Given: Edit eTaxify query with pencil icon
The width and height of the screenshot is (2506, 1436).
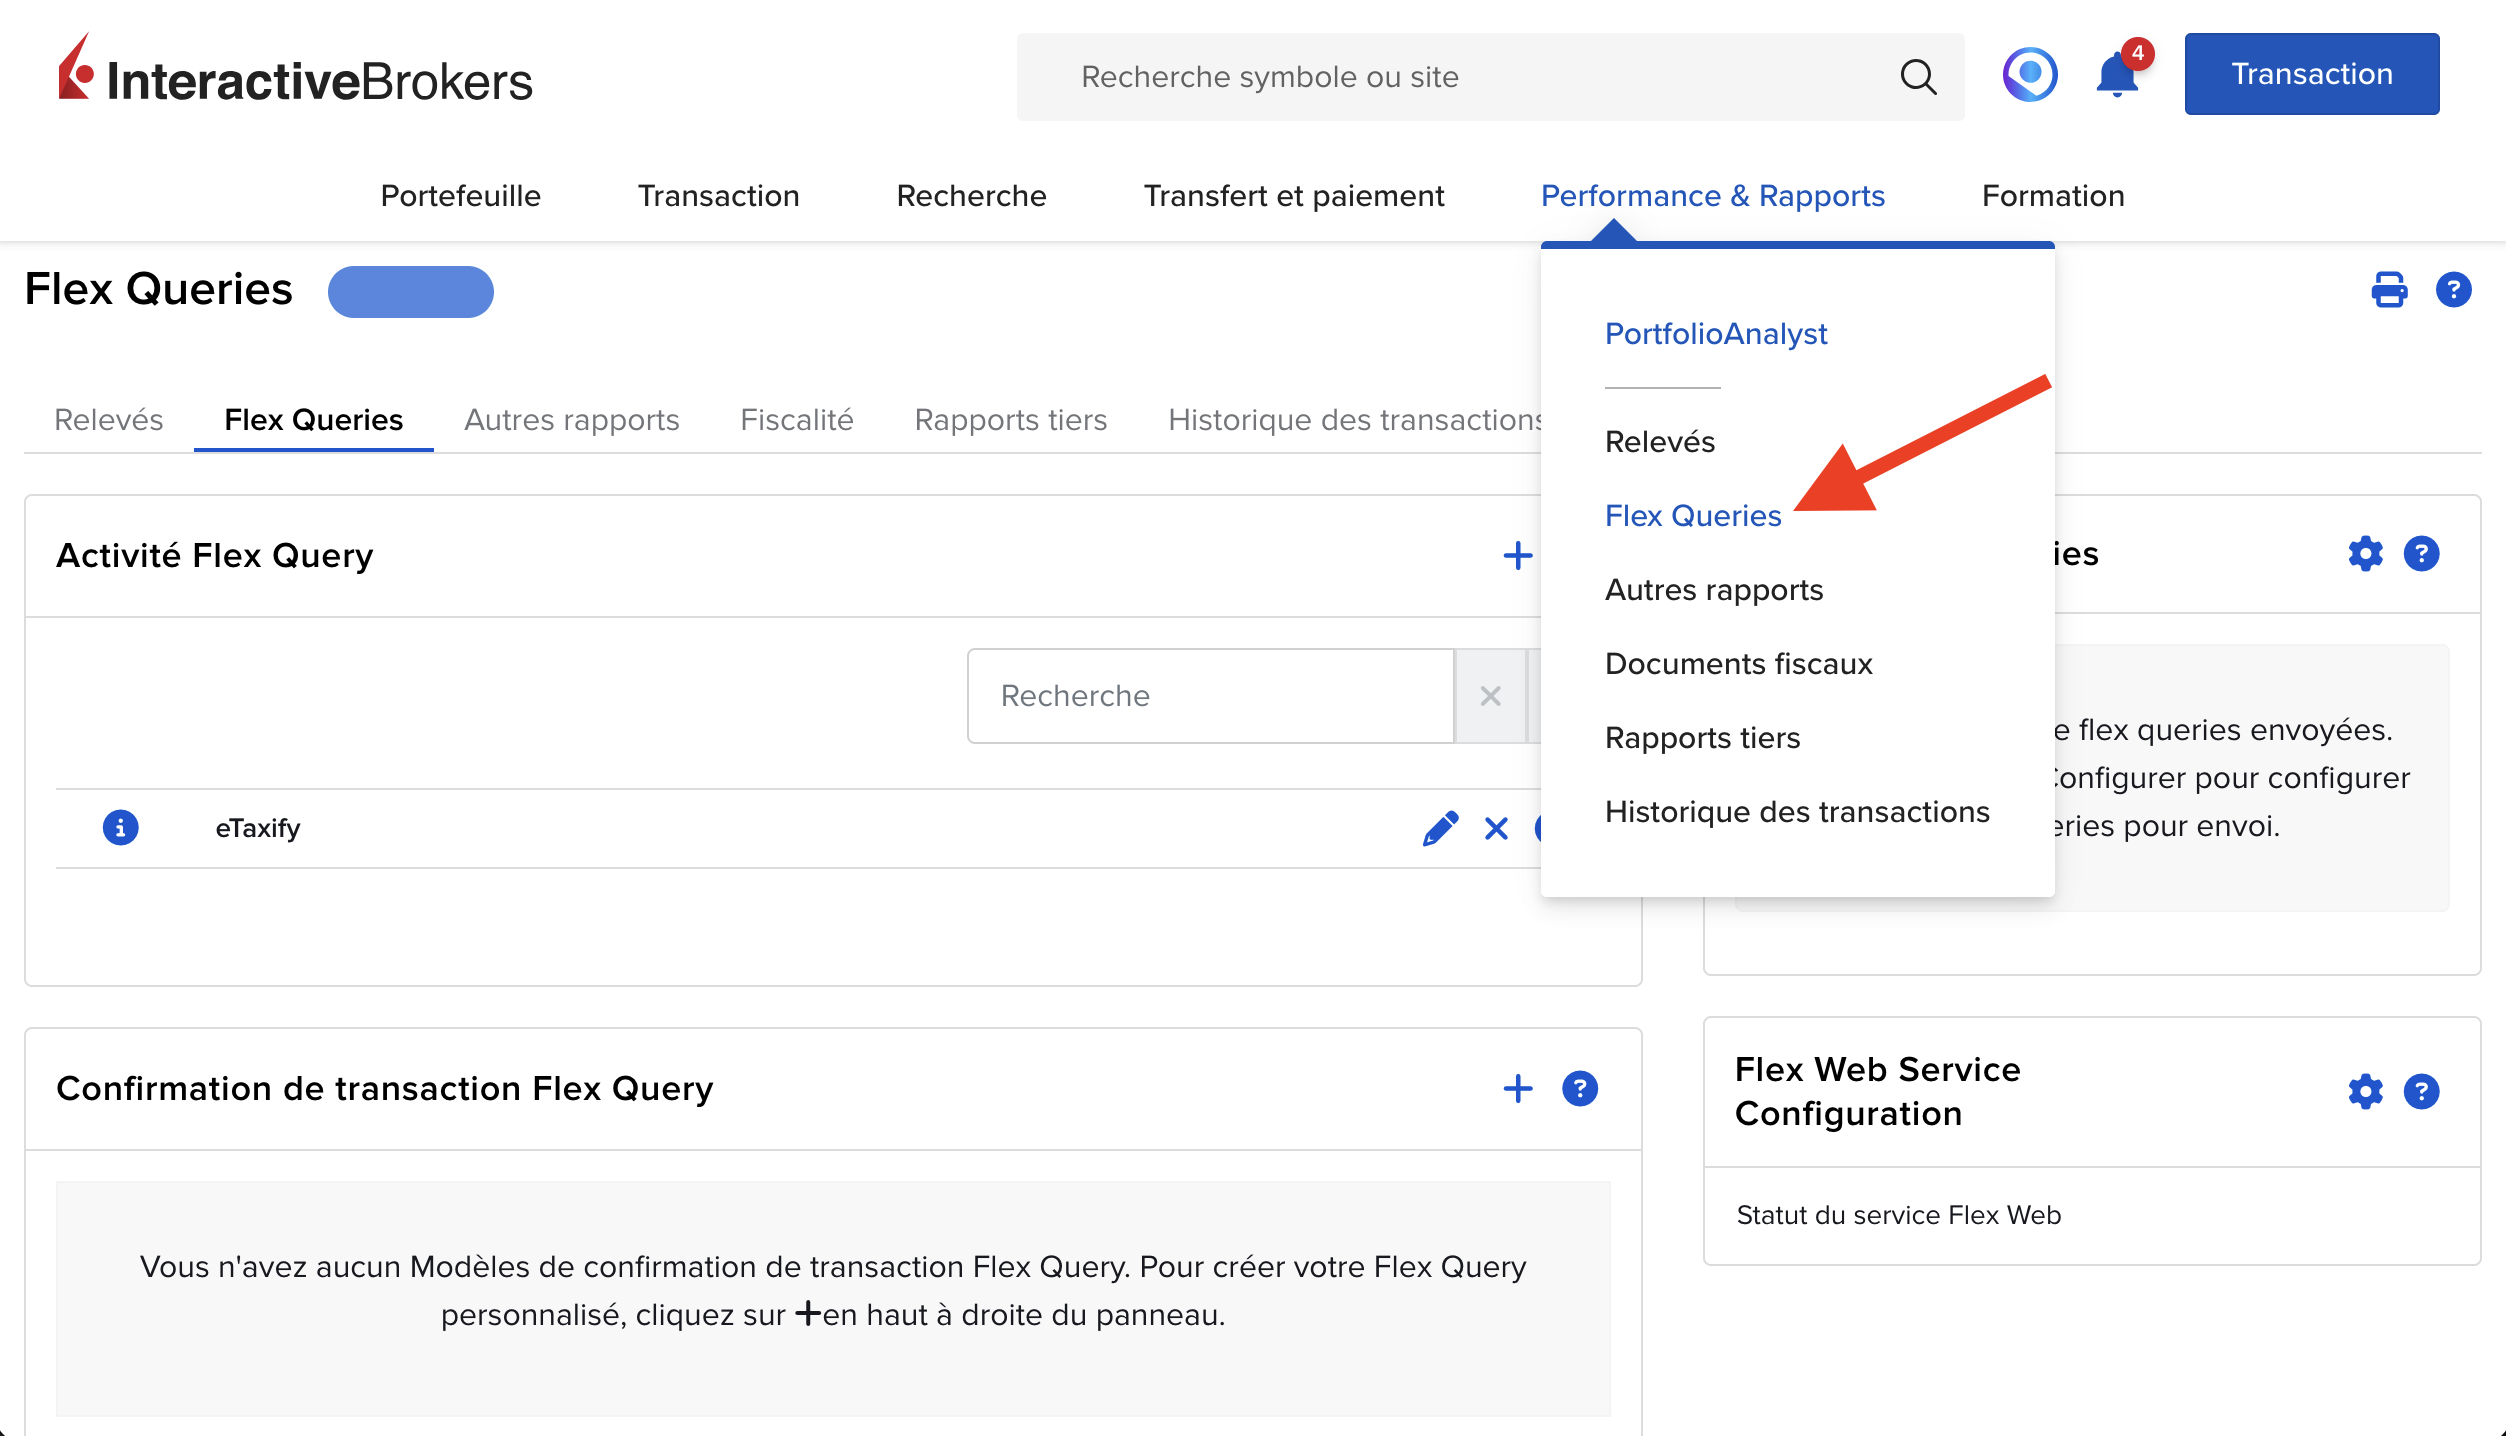Looking at the screenshot, I should tap(1440, 828).
